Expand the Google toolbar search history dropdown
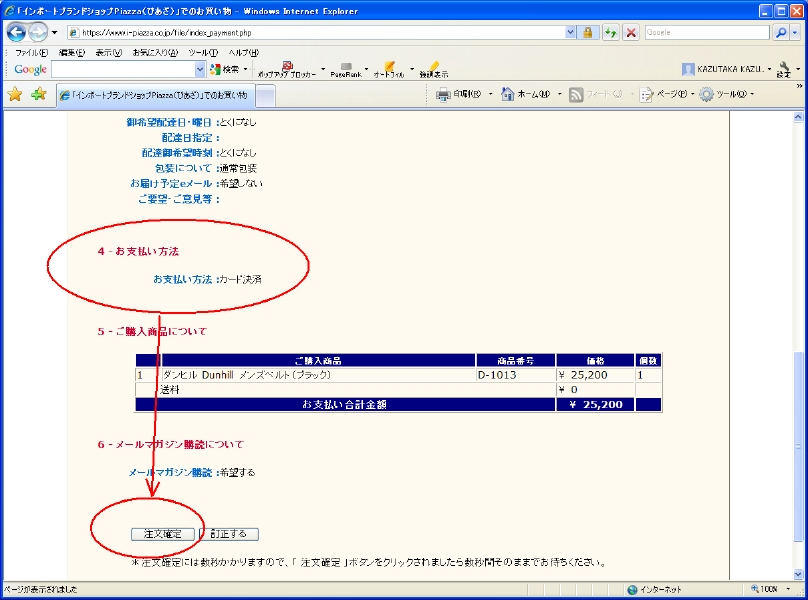Screen dimensions: 808x600 pos(200,69)
